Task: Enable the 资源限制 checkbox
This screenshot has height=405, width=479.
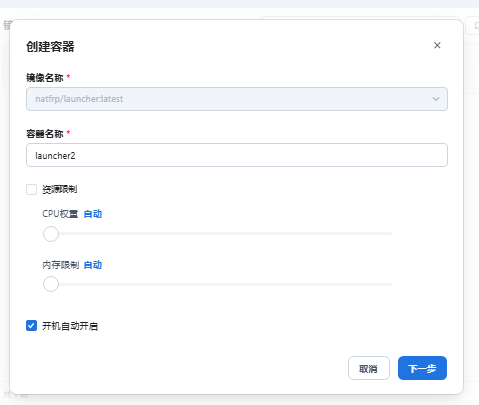Action: [31, 189]
